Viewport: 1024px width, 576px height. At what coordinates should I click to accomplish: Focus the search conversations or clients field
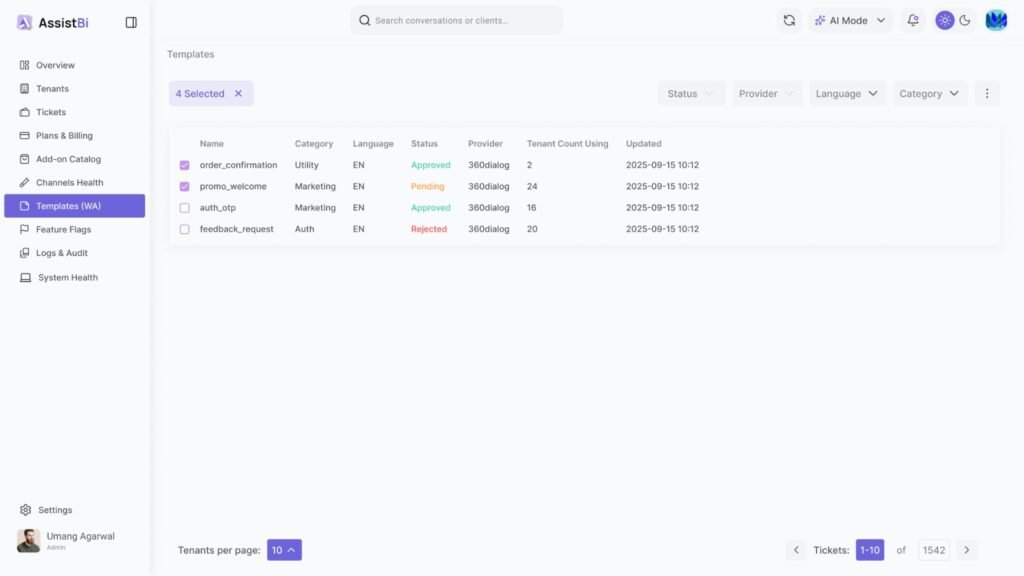457,20
